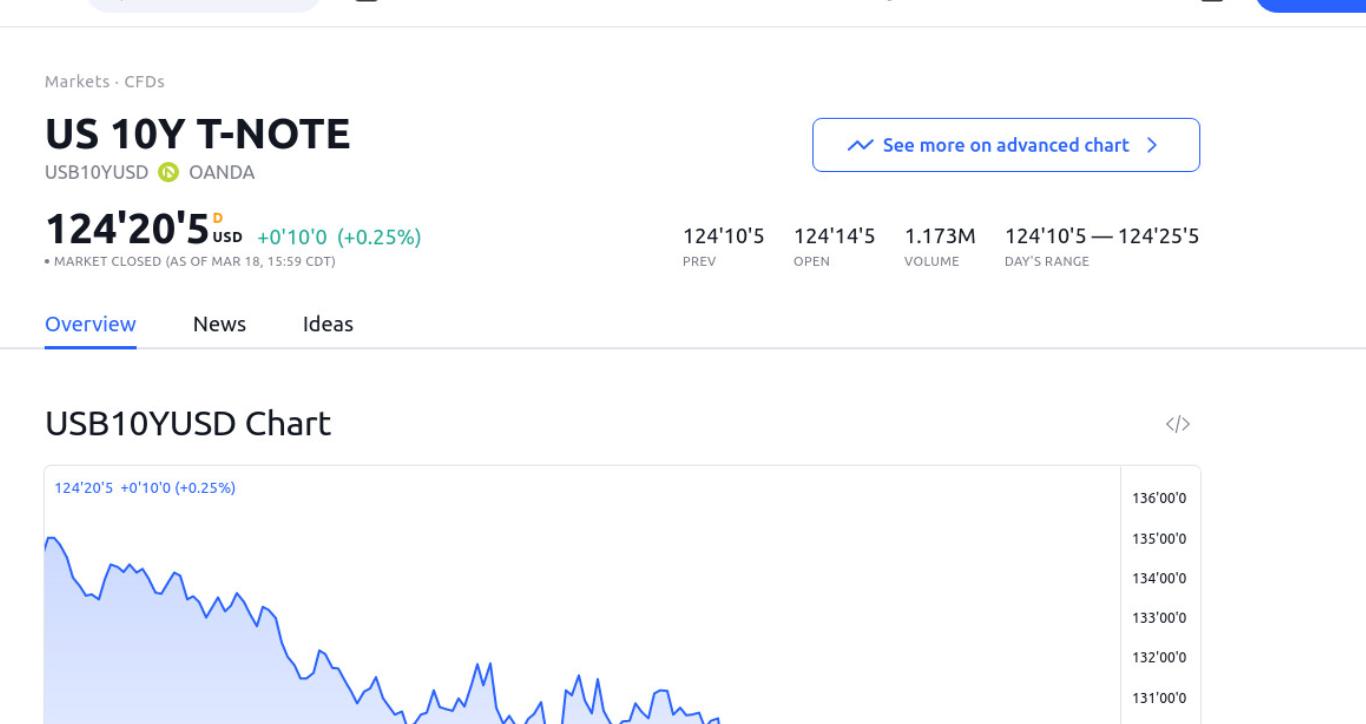This screenshot has height=724, width=1366.
Task: Click the +0'10'0 (+0.25%) change beside price
Action: tap(339, 237)
